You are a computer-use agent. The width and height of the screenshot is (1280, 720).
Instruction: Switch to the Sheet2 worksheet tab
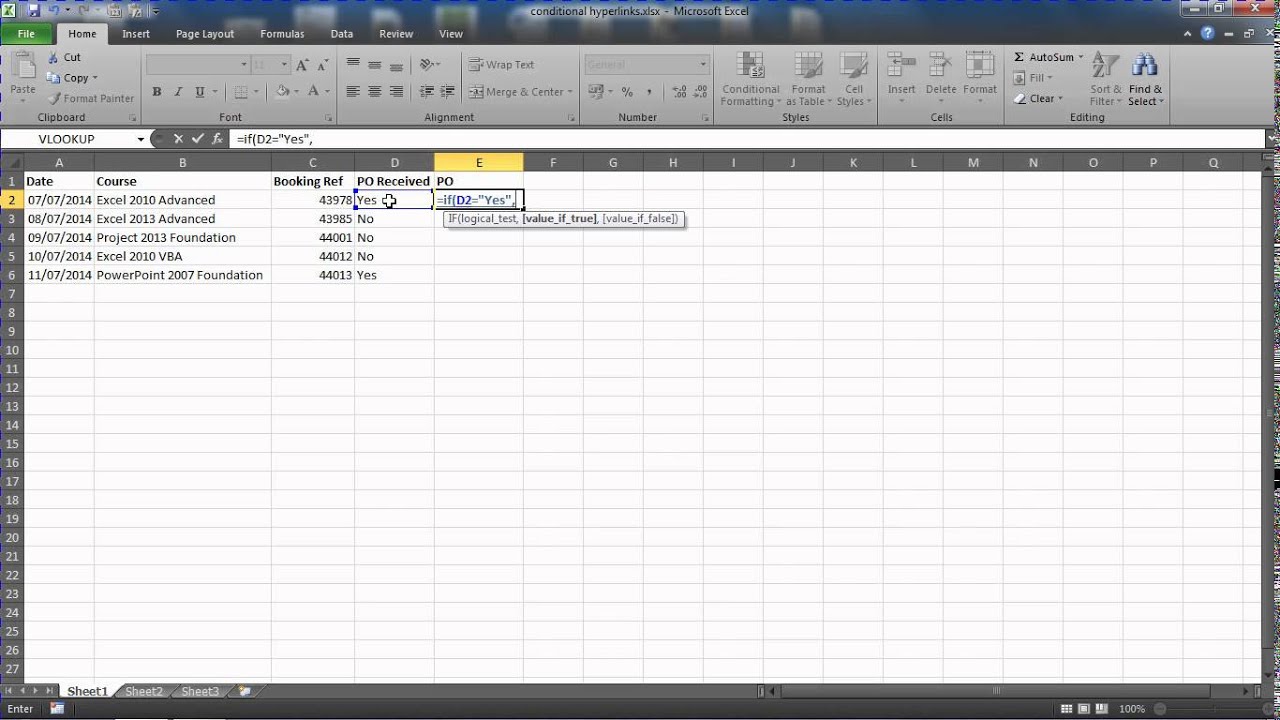tap(144, 691)
